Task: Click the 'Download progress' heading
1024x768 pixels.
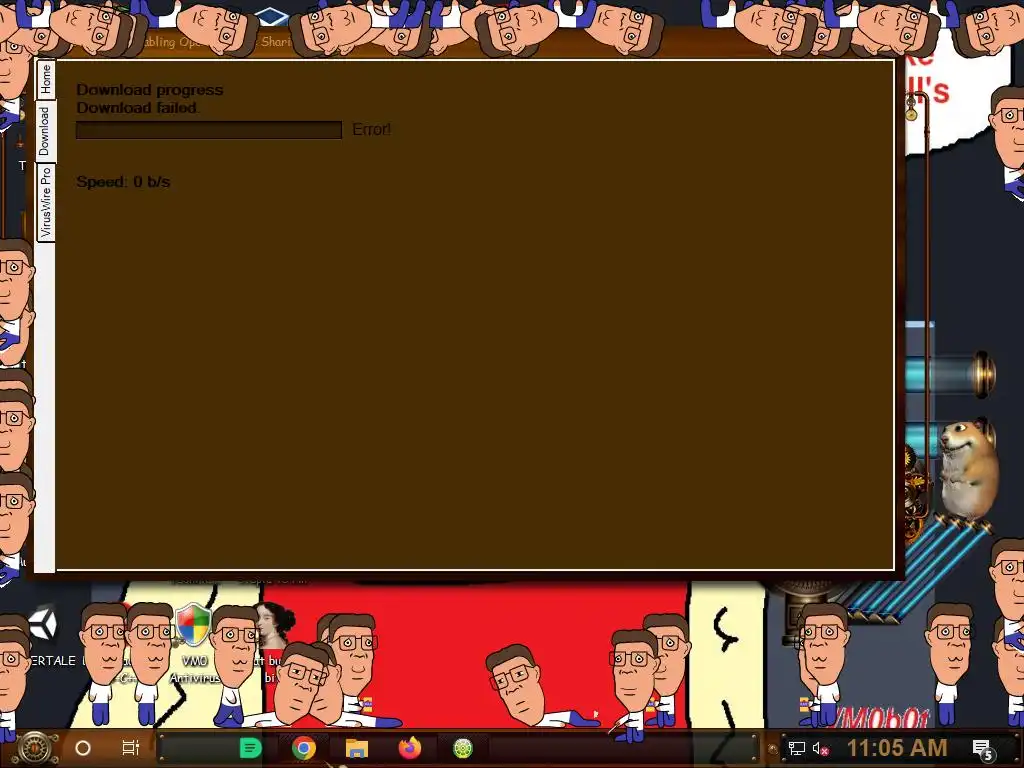Action: pos(150,90)
